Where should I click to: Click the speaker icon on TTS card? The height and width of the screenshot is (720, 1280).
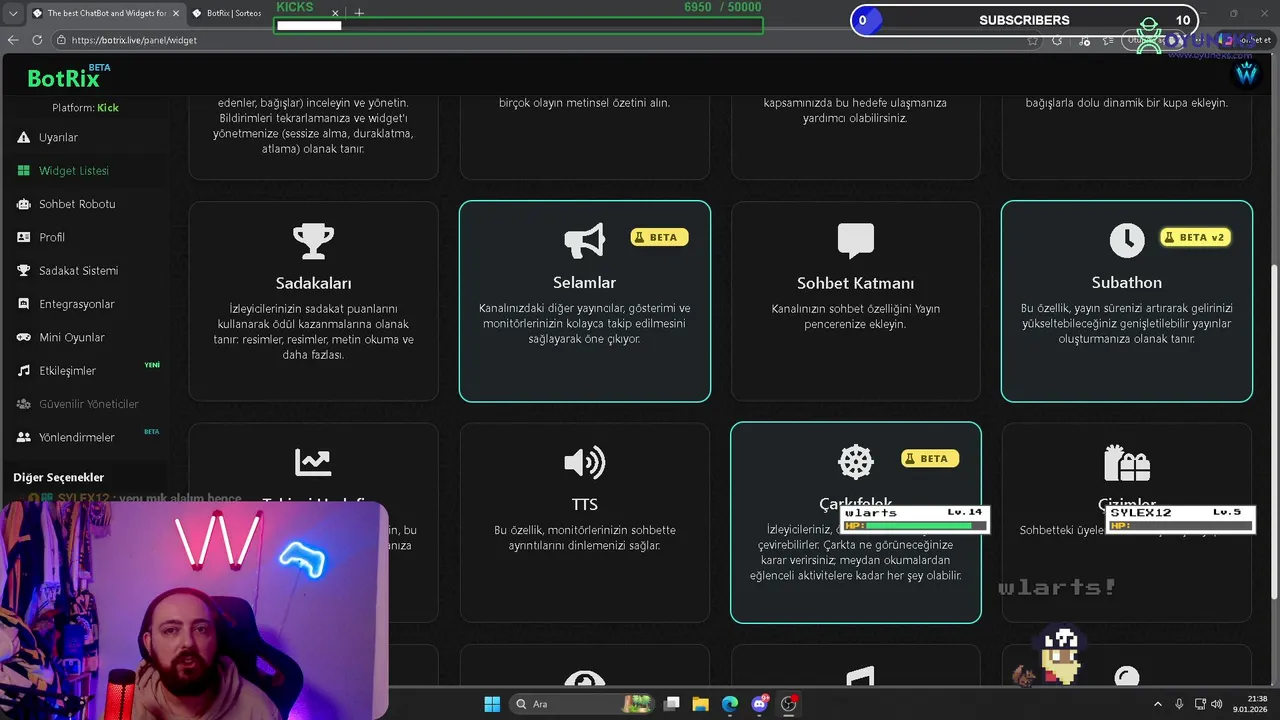[x=584, y=462]
